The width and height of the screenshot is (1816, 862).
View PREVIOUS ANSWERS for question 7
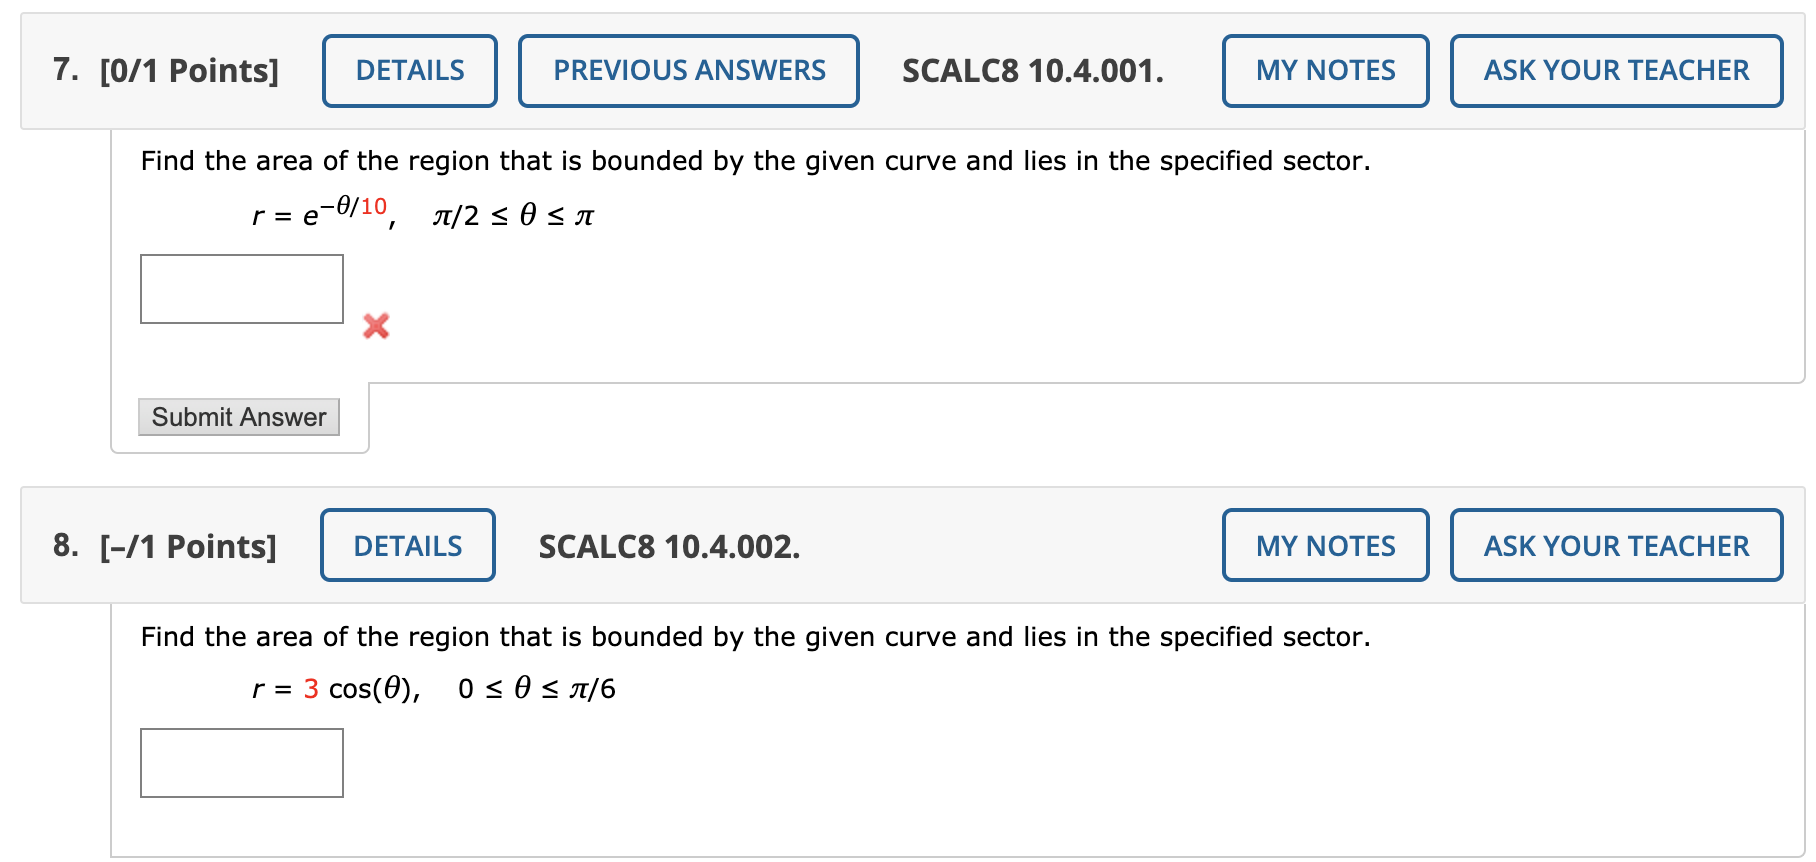[x=688, y=70]
